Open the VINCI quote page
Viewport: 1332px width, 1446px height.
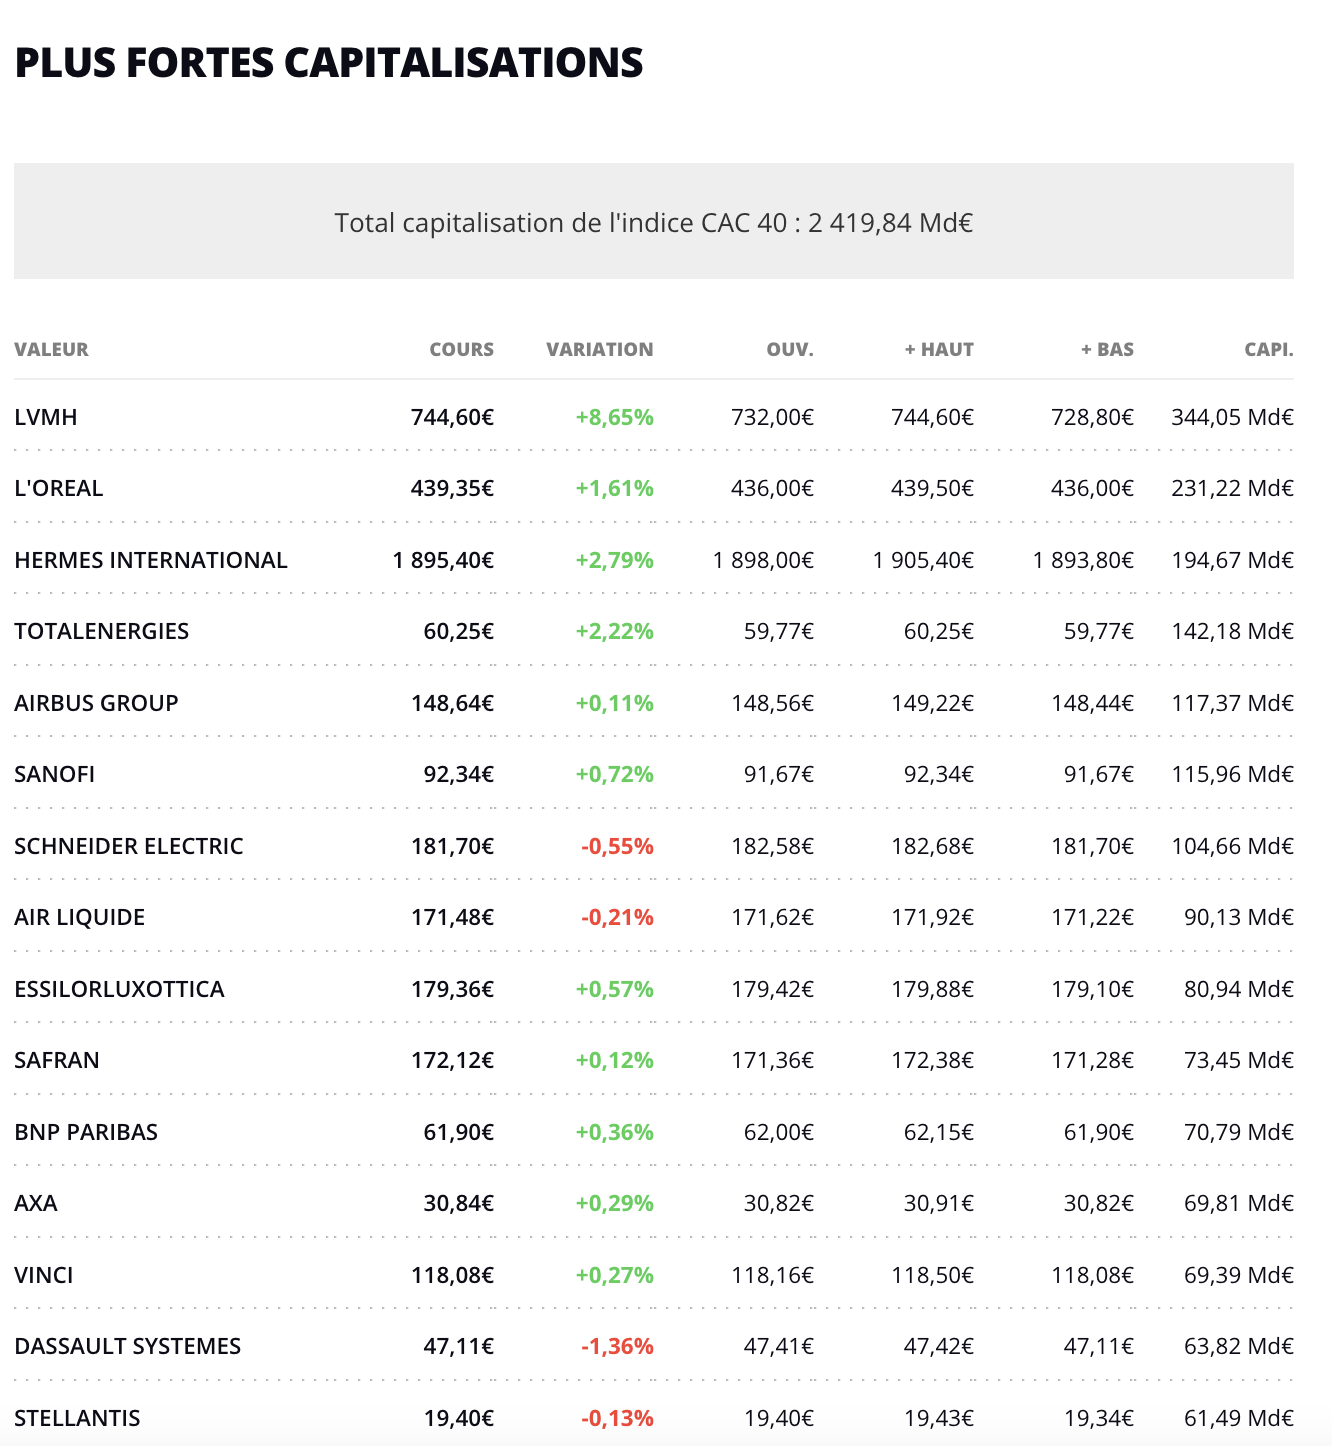44,1275
